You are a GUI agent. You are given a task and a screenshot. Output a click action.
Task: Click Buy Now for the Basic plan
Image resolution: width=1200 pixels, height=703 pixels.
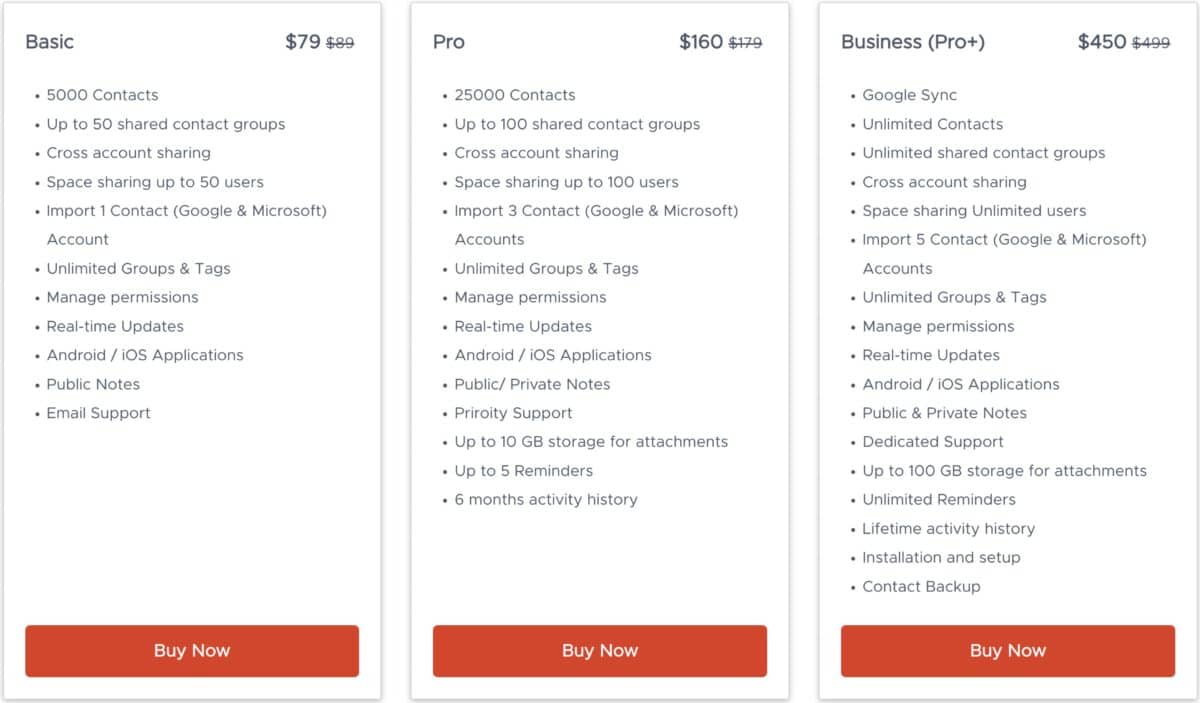click(x=192, y=651)
